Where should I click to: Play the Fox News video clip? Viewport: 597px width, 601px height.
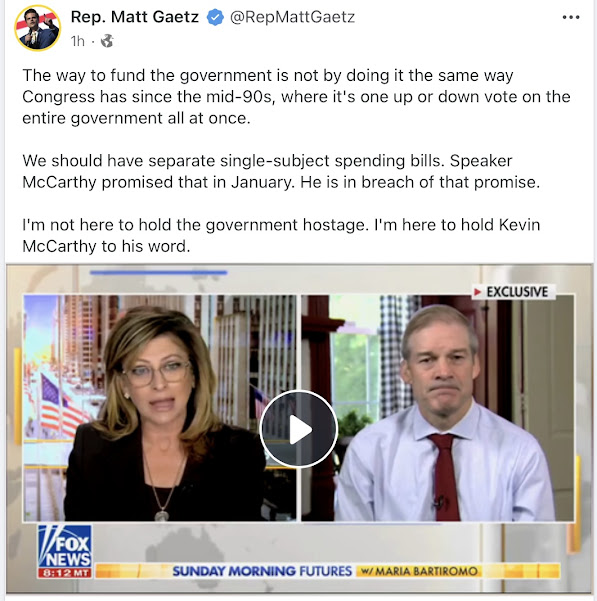pyautogui.click(x=298, y=429)
